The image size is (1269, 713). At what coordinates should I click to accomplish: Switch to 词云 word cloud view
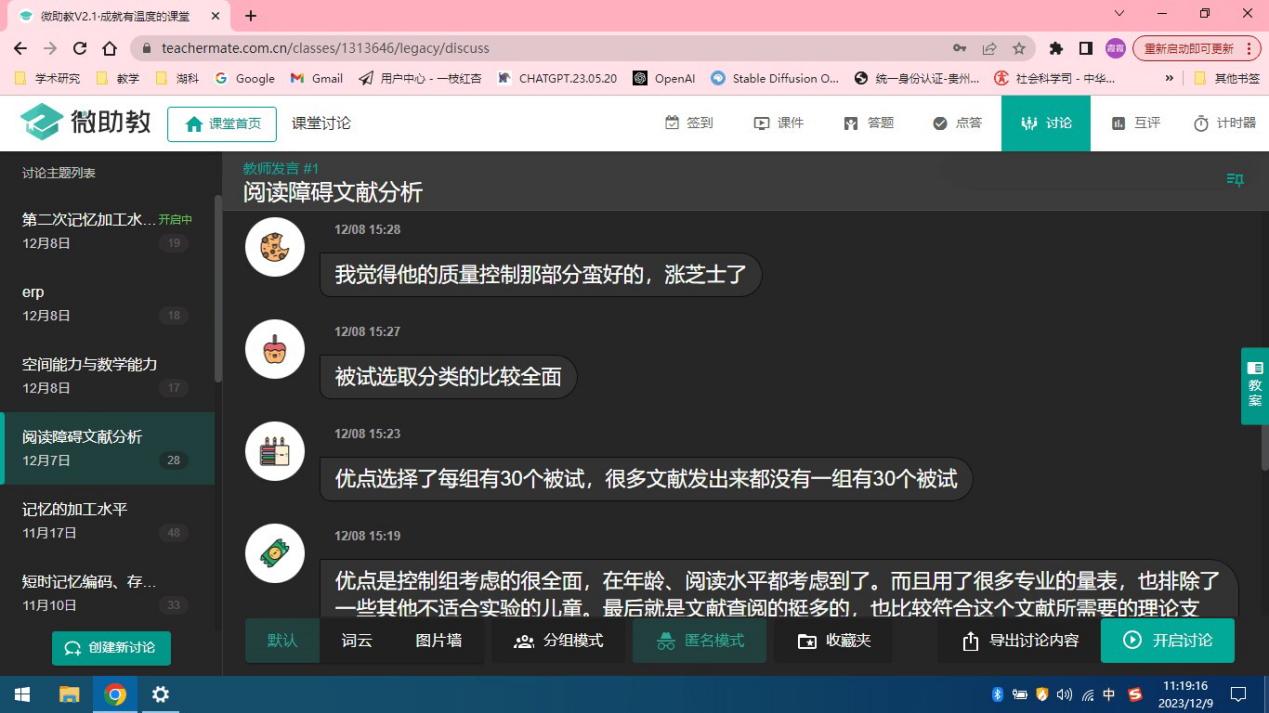click(x=356, y=641)
